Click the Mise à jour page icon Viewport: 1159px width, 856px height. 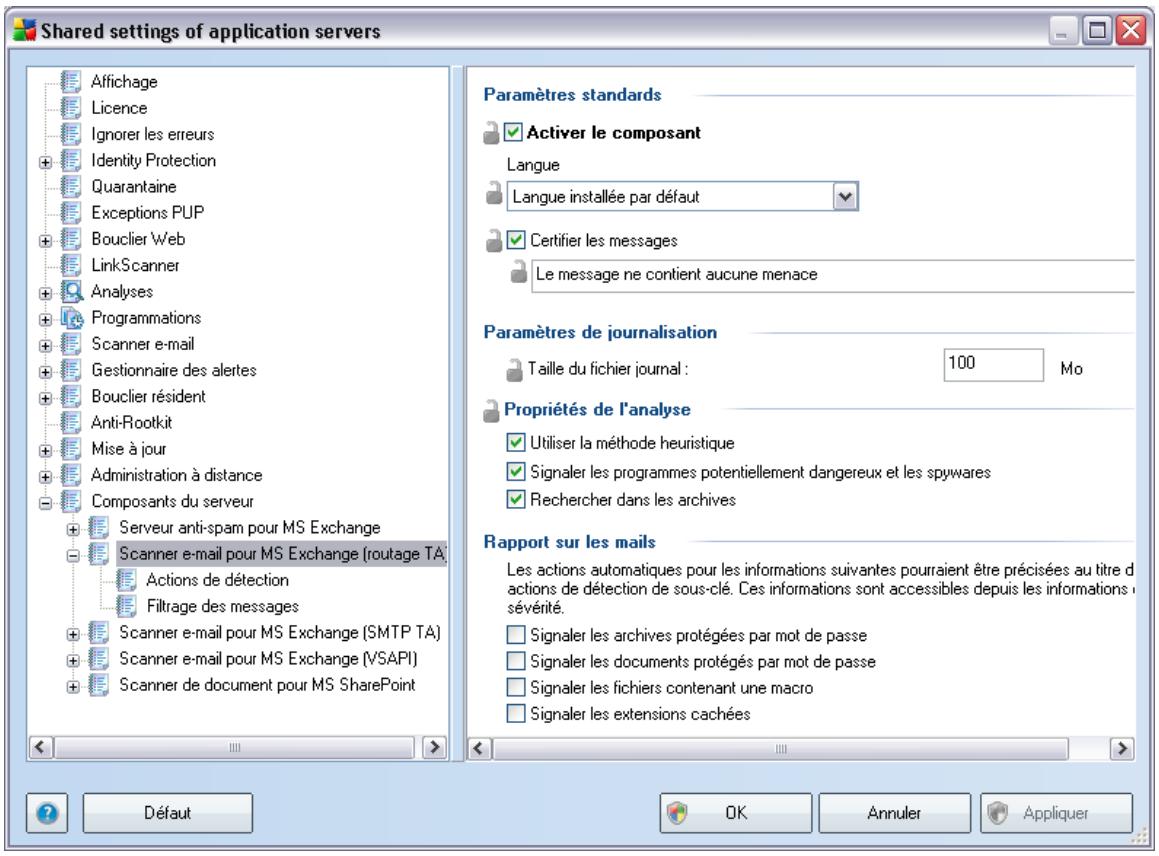pyautogui.click(x=71, y=449)
